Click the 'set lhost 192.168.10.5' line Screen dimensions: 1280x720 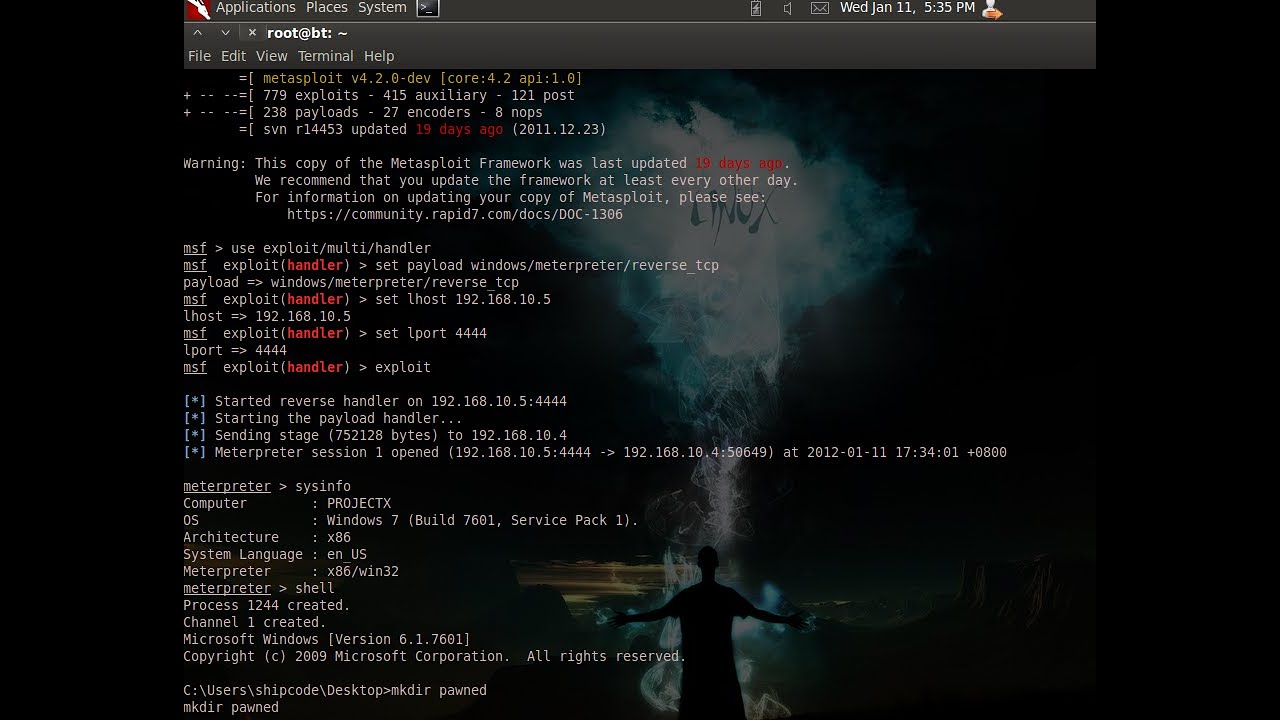click(x=463, y=299)
